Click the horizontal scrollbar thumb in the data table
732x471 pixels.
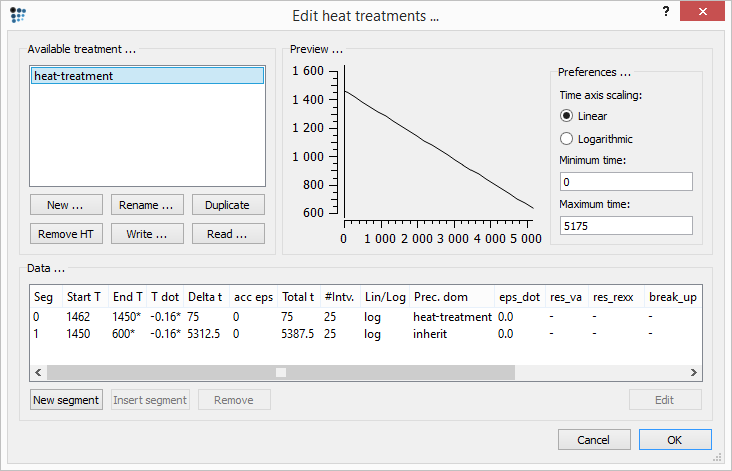point(281,372)
